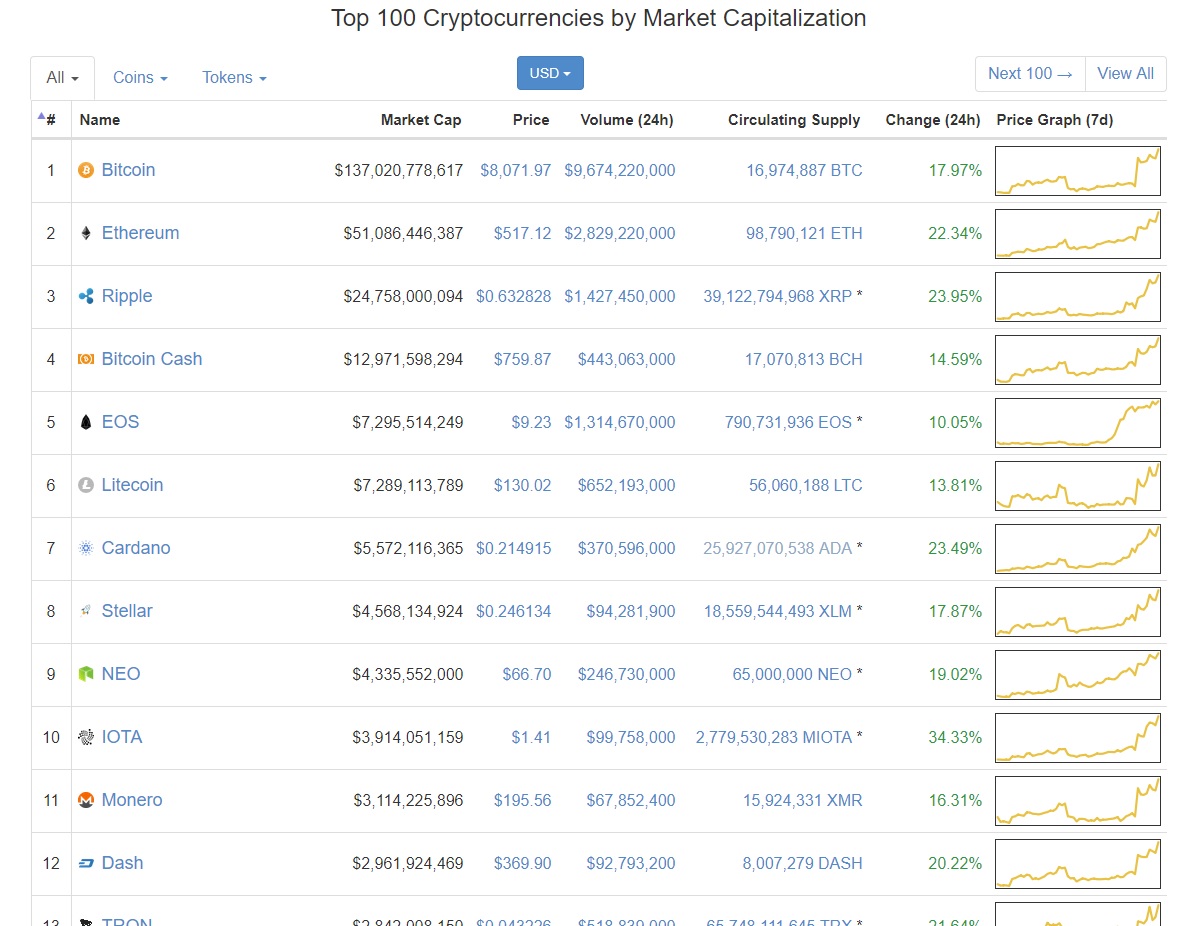
Task: Open Ethereum 7-day price graph
Action: pyautogui.click(x=1078, y=234)
